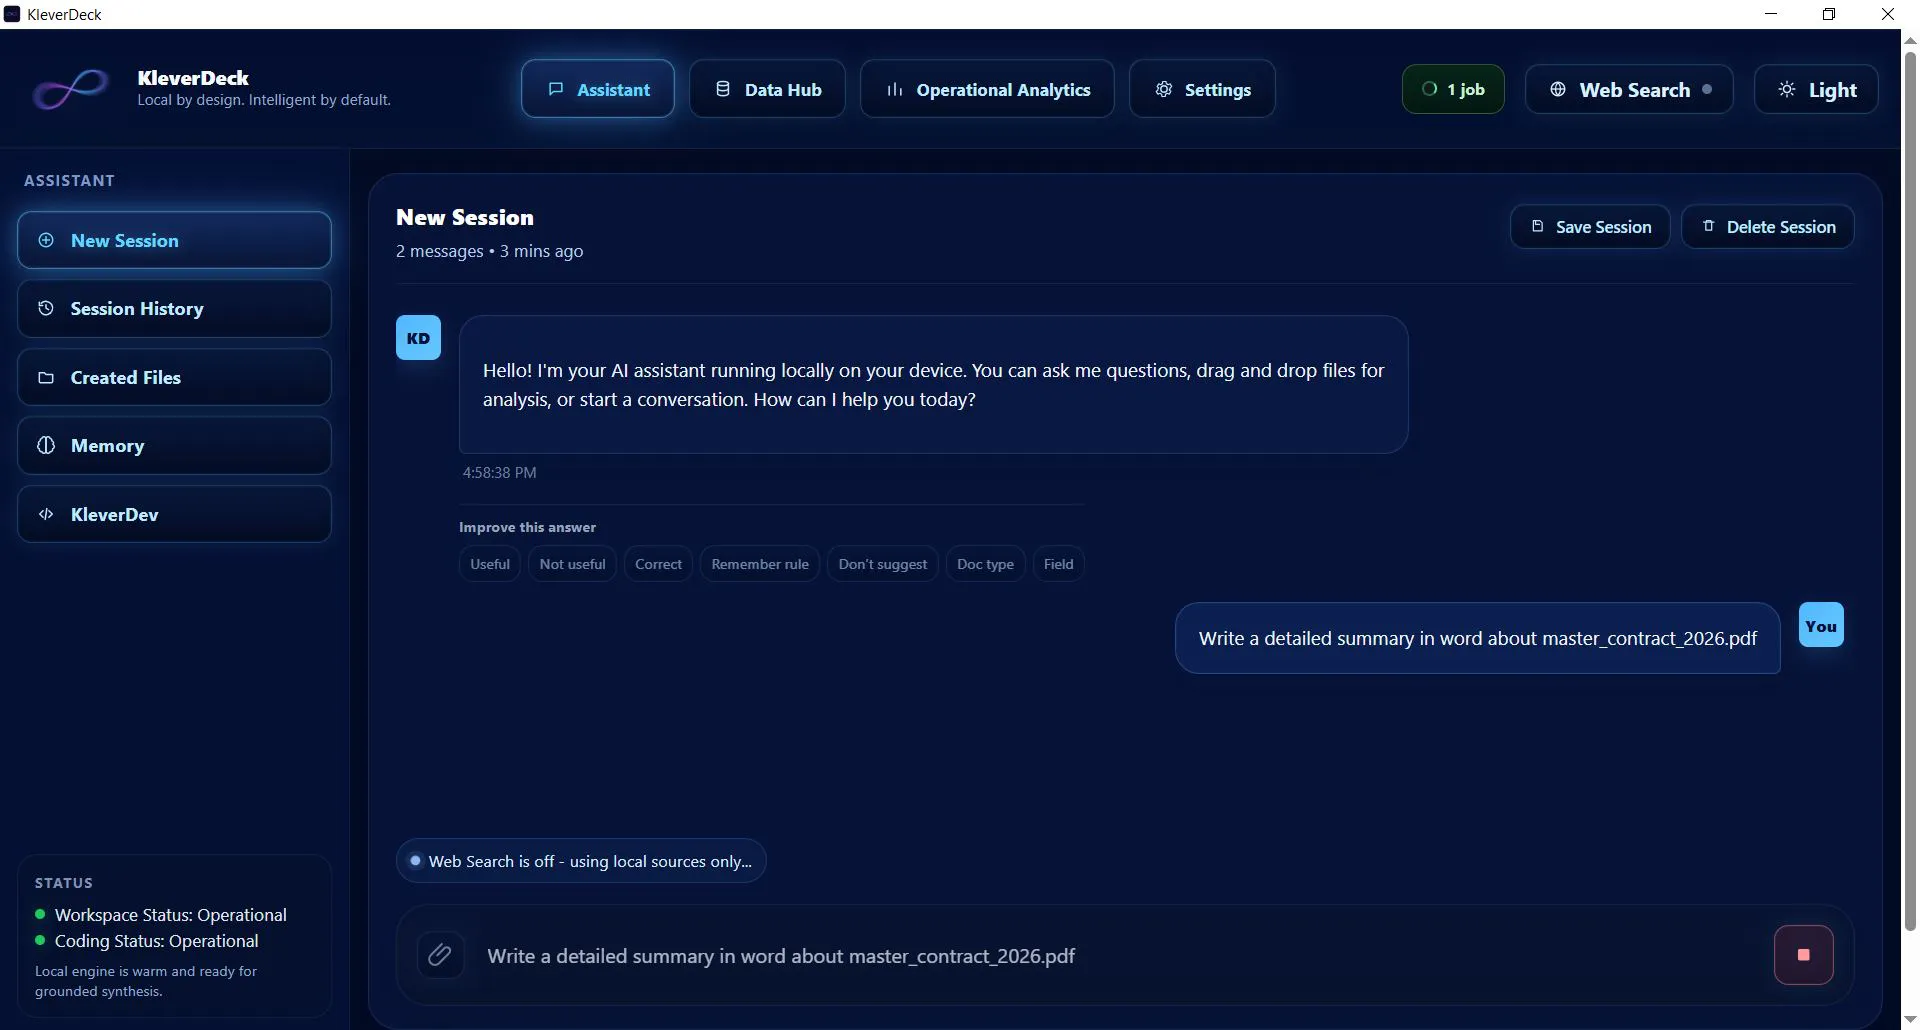Click Delete Session button
Screen dimensions: 1920x1030
[1768, 227]
